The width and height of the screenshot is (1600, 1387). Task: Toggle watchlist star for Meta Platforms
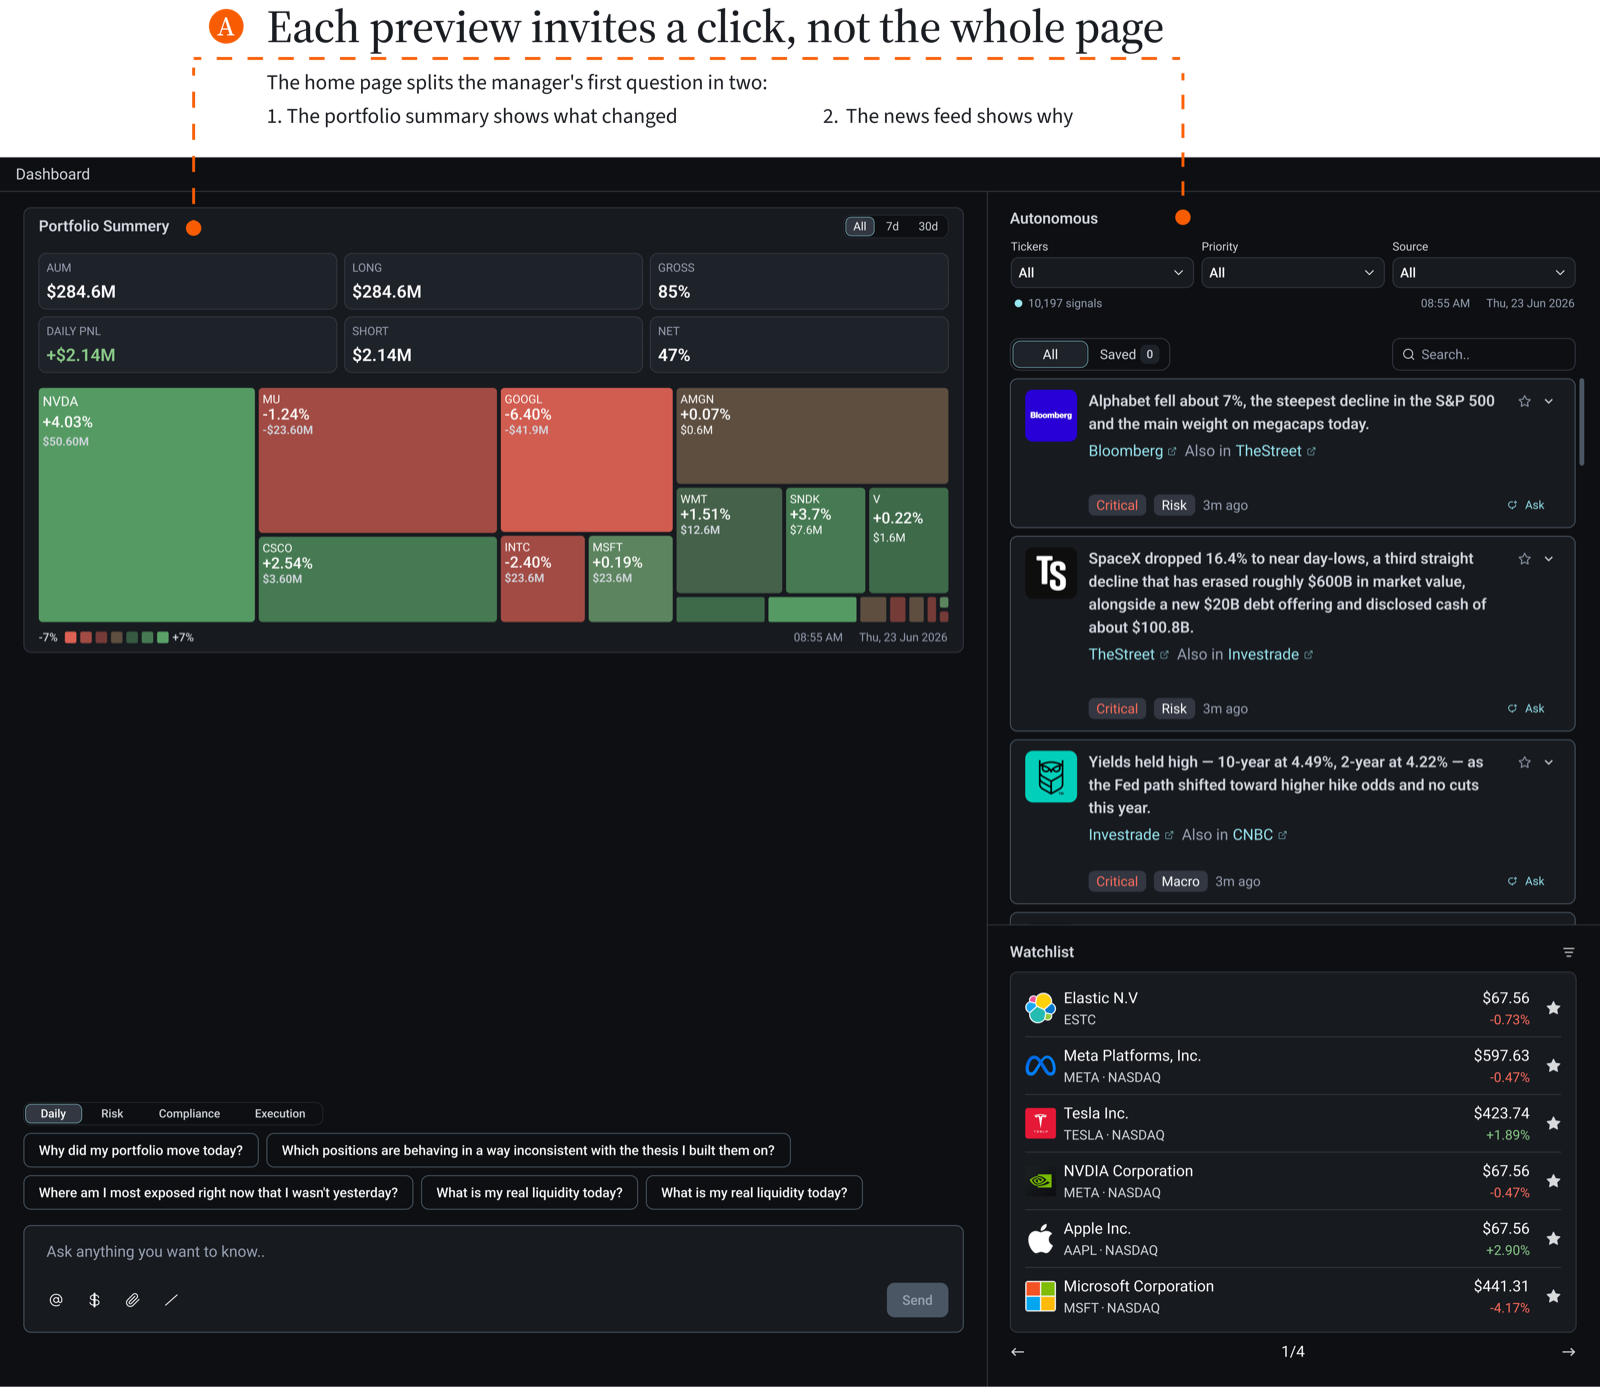(1553, 1066)
